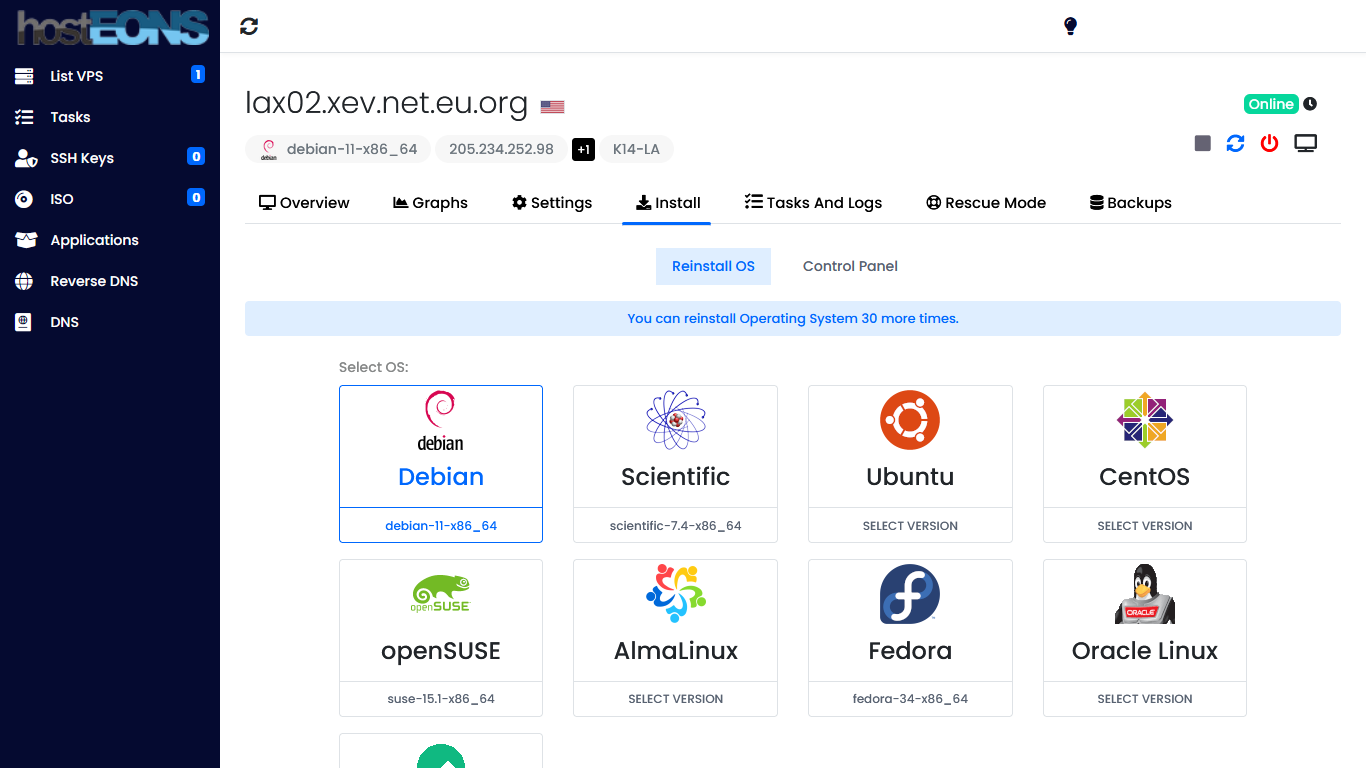Viewport: 1366px width, 768px height.
Task: Switch to the Rescue Mode tab
Action: 985,203
